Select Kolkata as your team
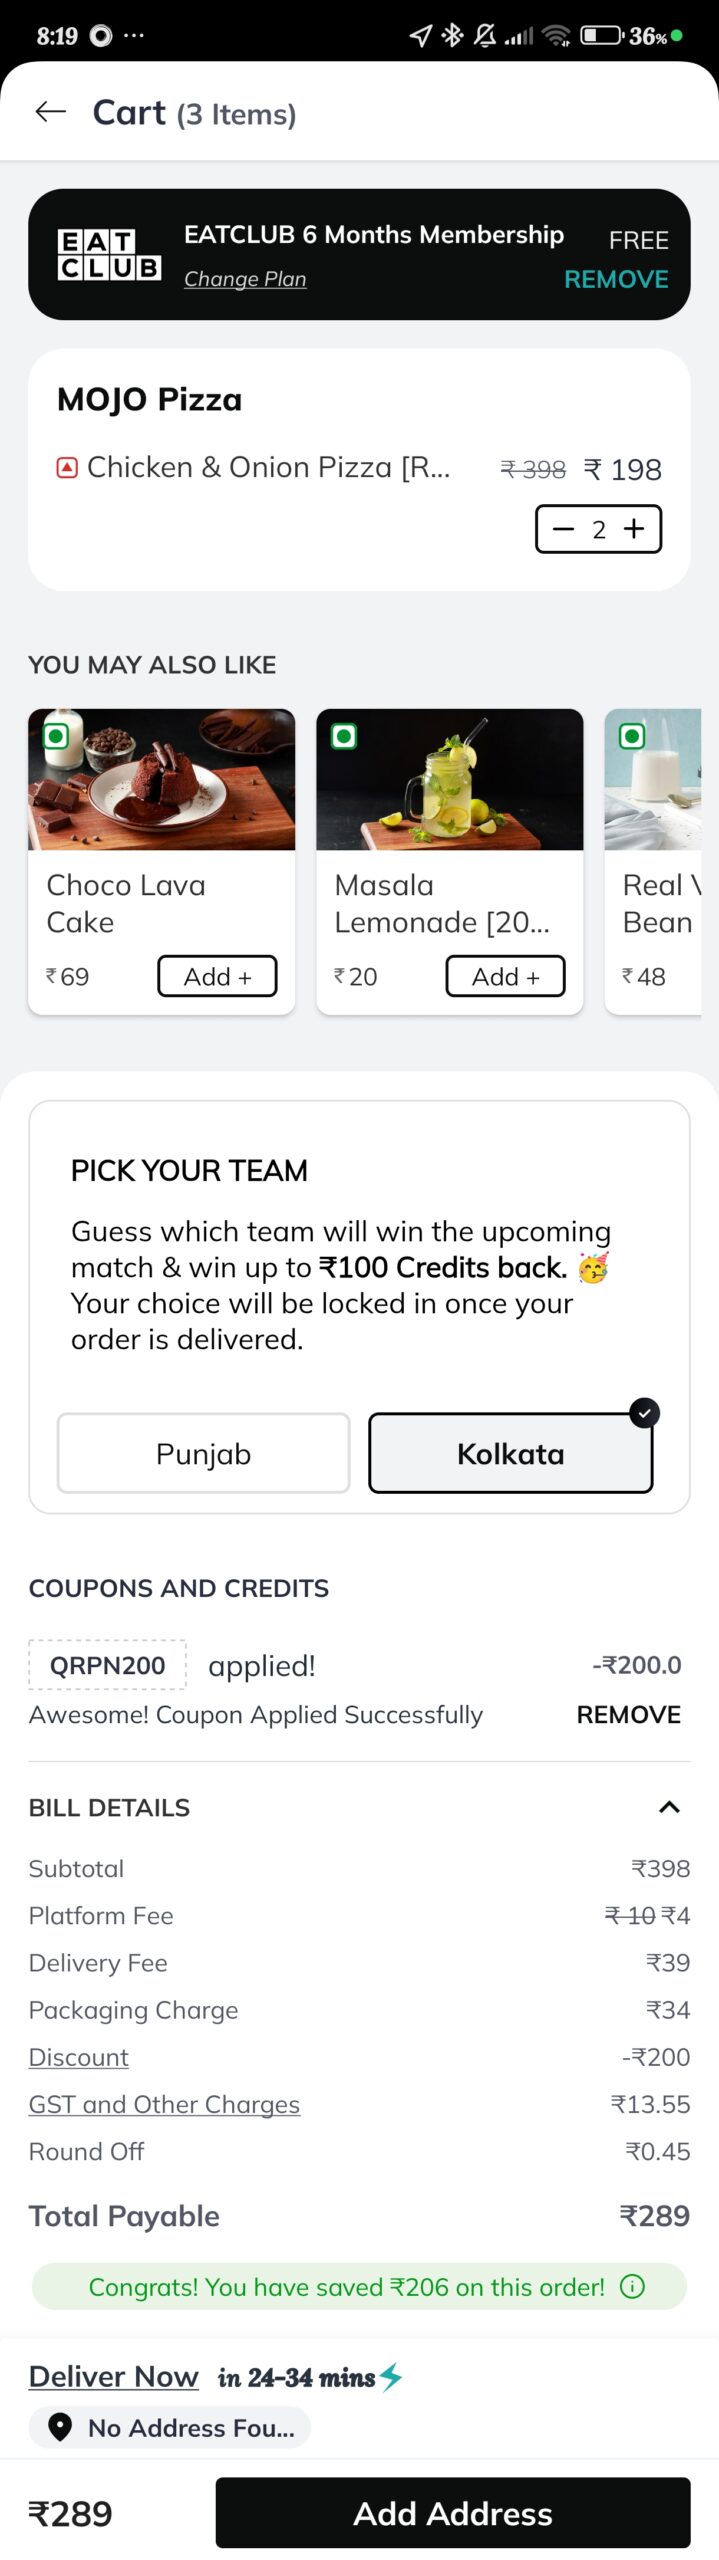 (510, 1452)
